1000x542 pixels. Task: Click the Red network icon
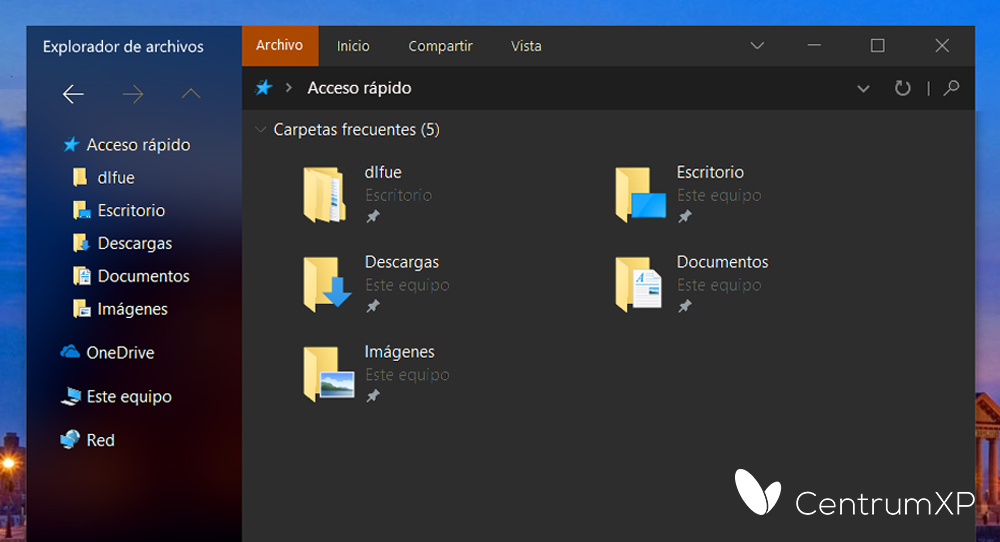[70, 439]
